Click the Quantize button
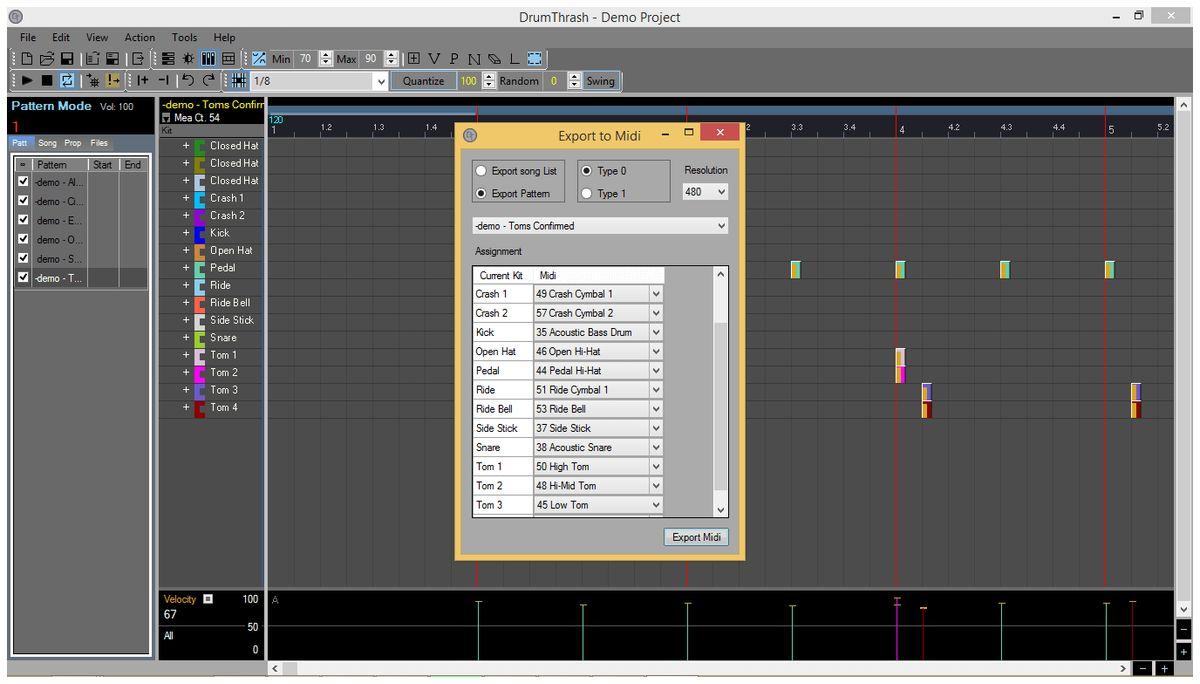Viewport: 1200px width, 684px height. point(424,81)
